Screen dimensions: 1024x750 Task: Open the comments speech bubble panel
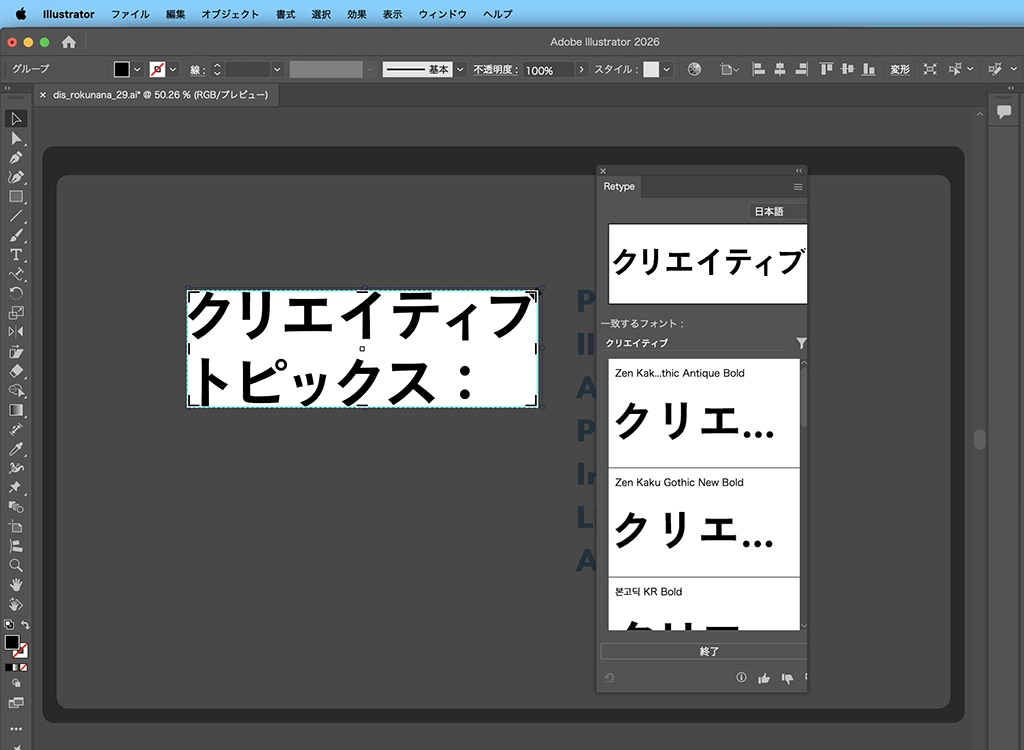[x=1004, y=112]
